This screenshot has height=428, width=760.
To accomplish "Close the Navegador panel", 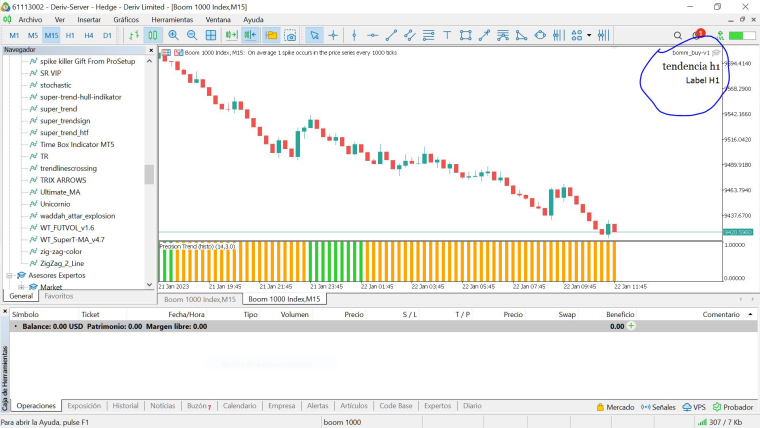I will coord(151,50).
